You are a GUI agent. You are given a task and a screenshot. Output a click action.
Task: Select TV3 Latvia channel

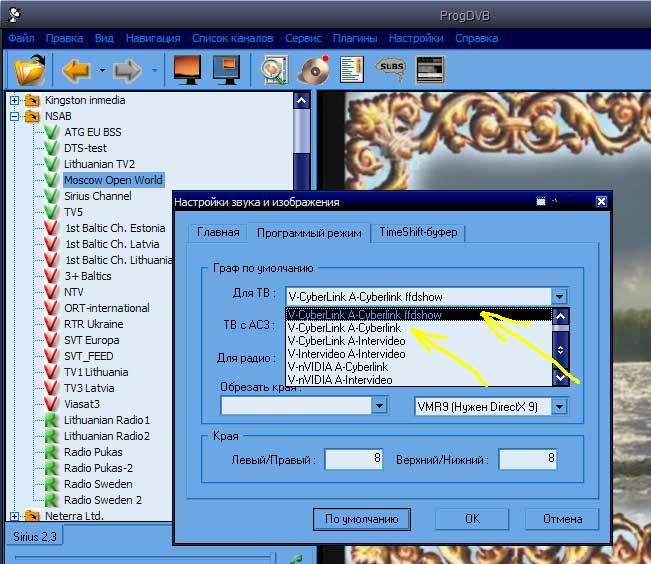89,388
